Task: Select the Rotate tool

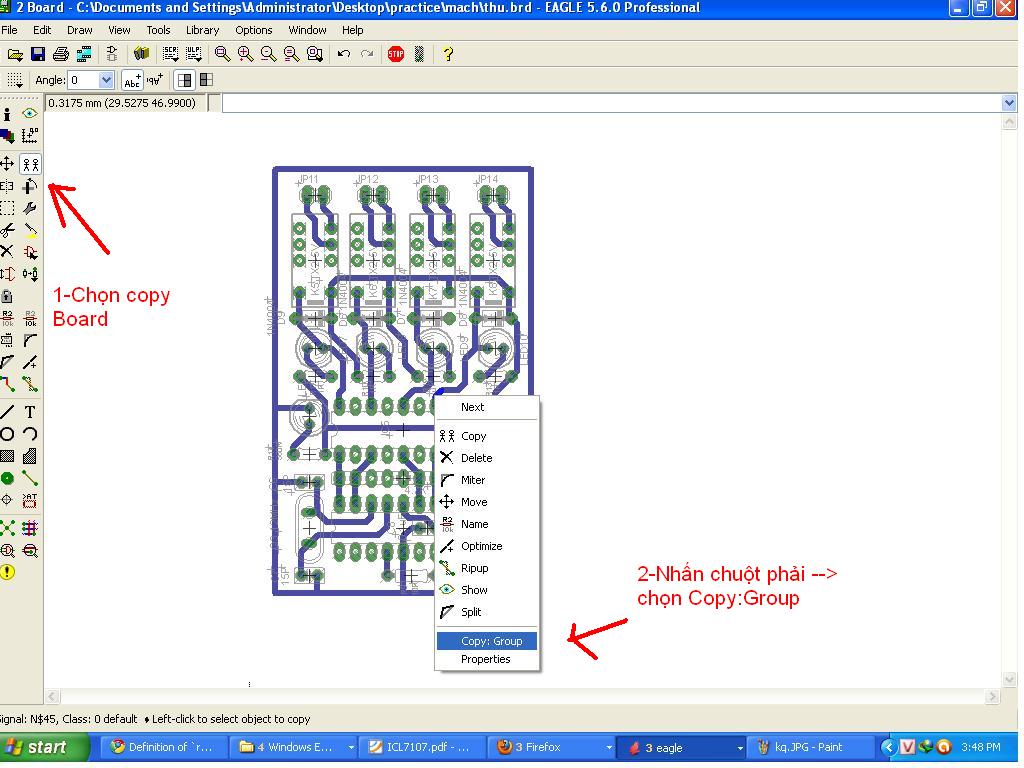Action: tap(29, 186)
